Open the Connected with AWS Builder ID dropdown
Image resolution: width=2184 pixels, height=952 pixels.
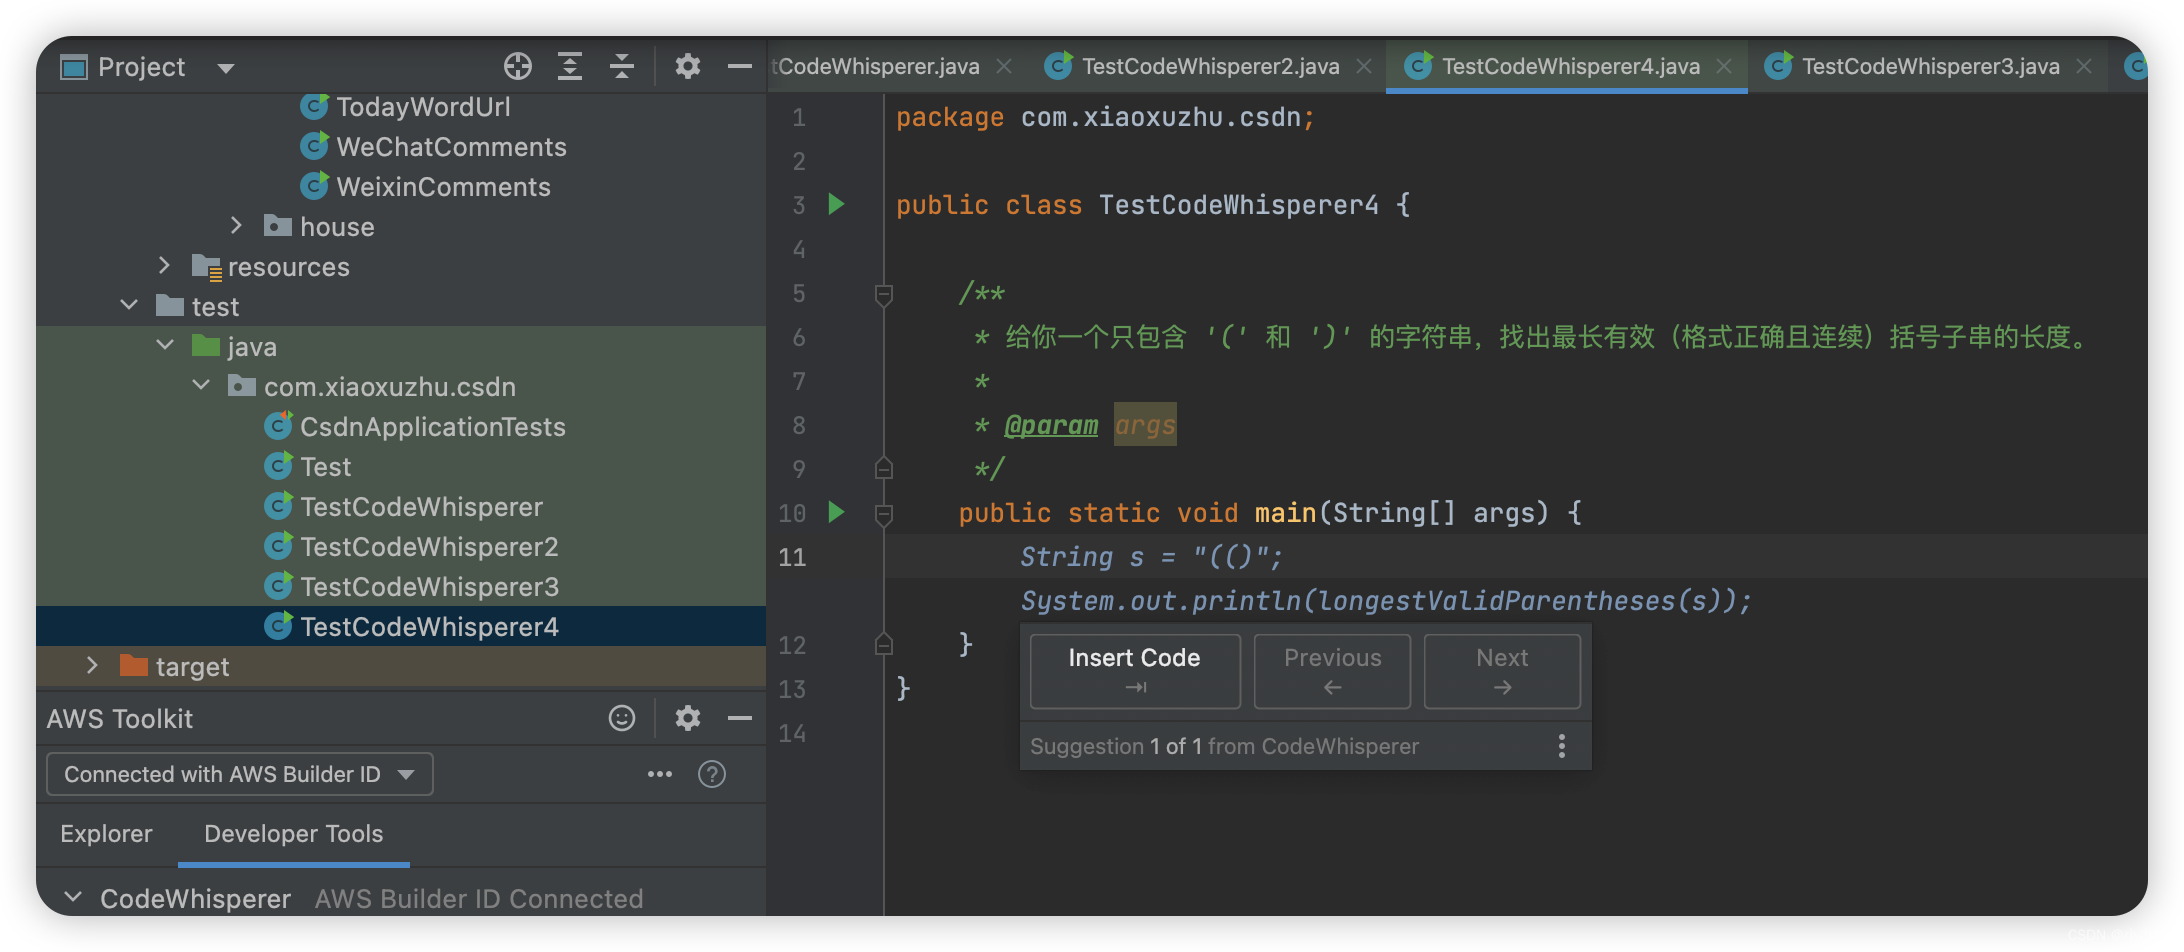[240, 774]
